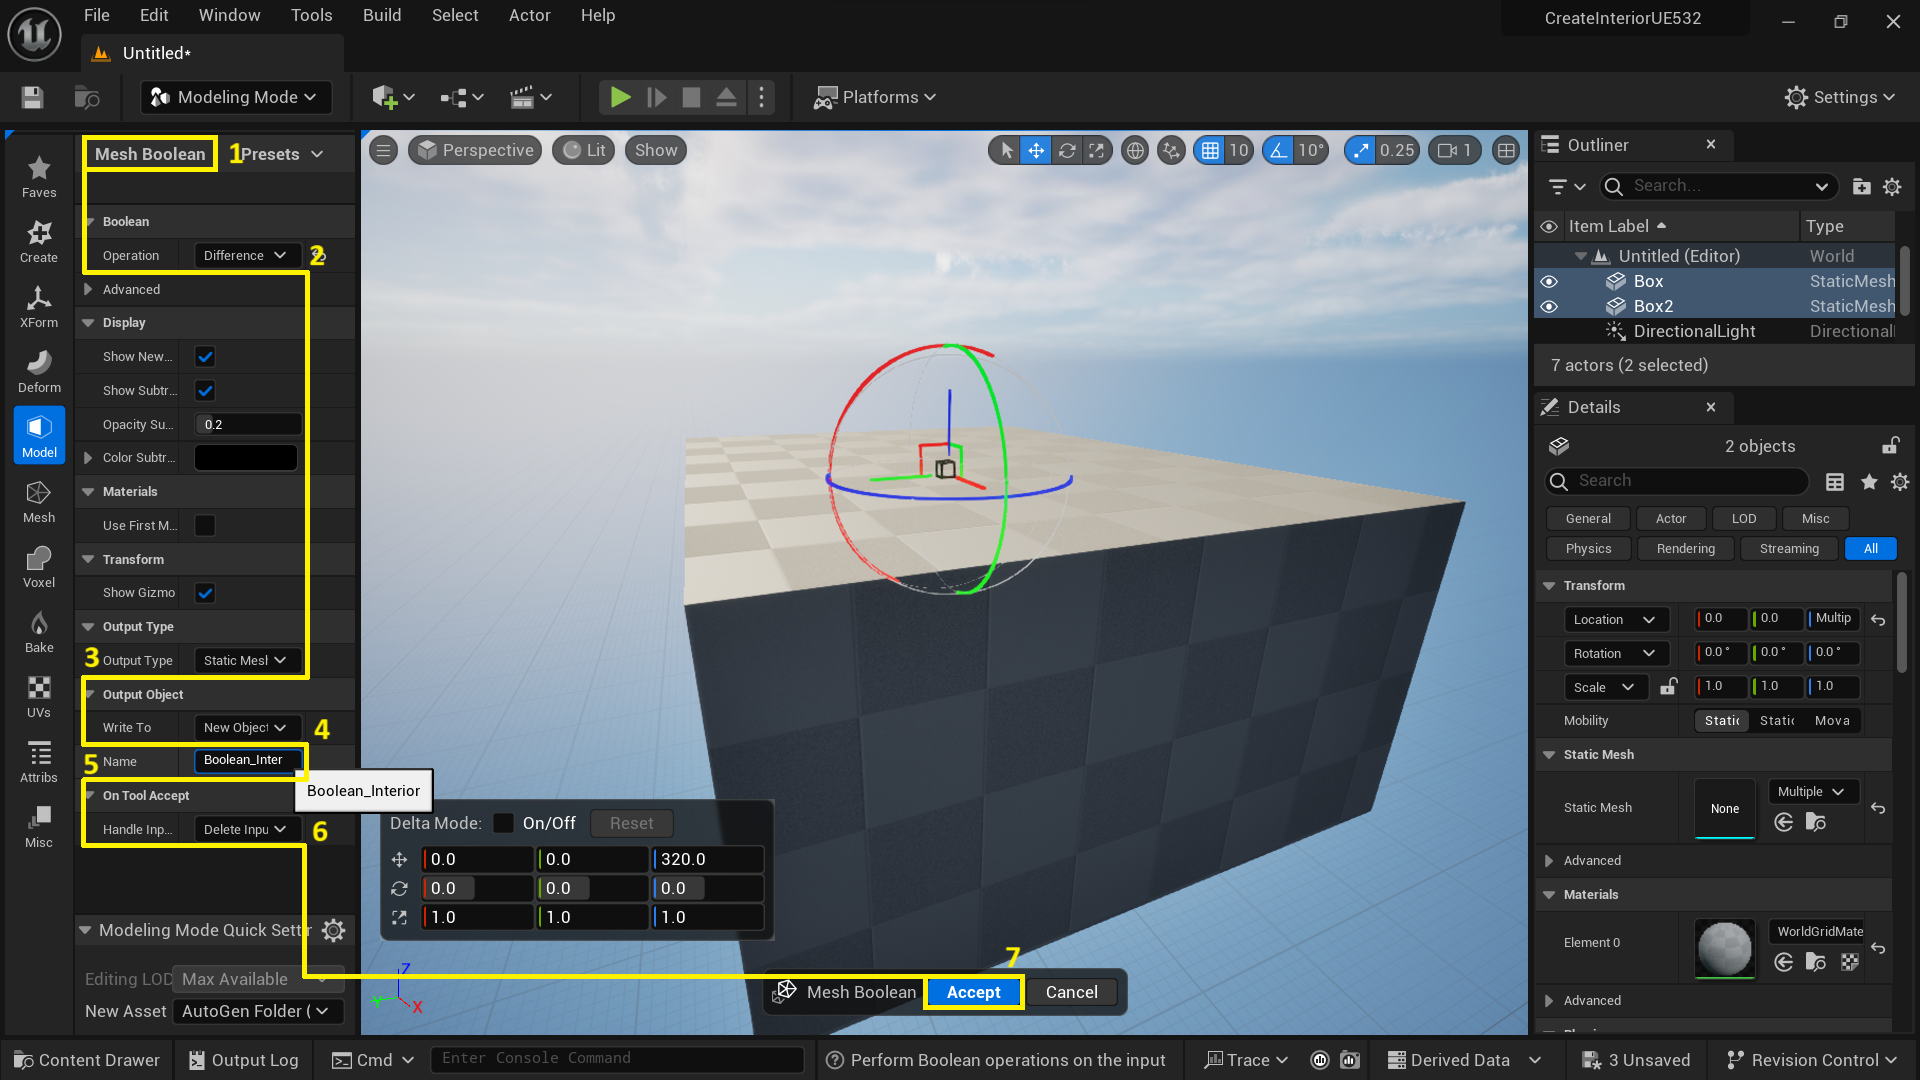The image size is (1920, 1080).
Task: Change the Output Type dropdown
Action: coord(245,660)
